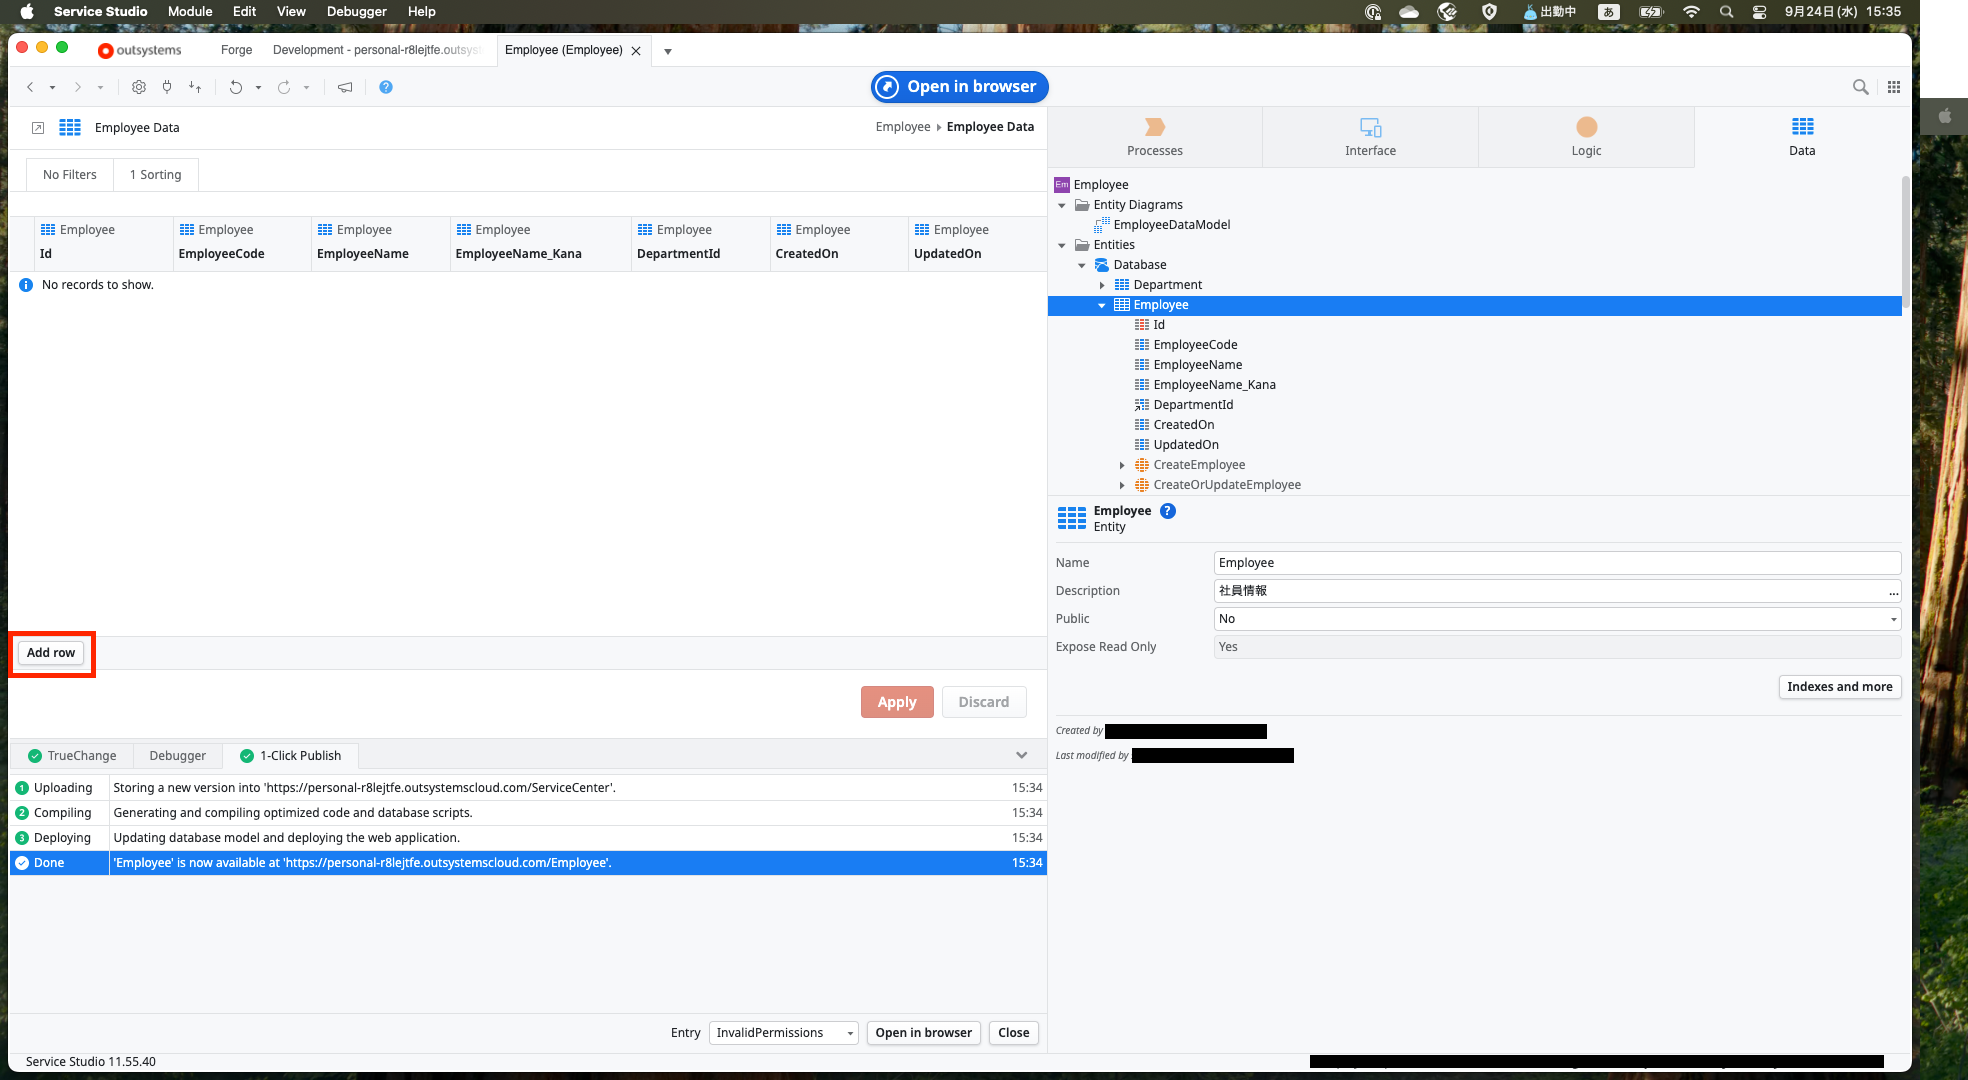Open feedback with the megaphone icon

pos(344,87)
